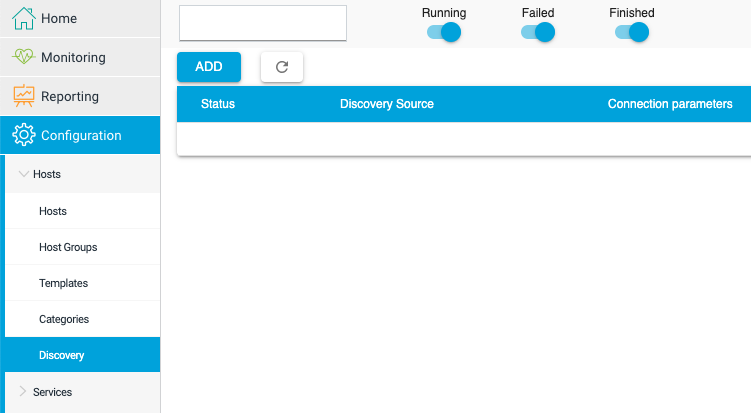Viewport: 751px width, 413px height.
Task: Toggle the Failed filter switch
Action: (x=538, y=33)
